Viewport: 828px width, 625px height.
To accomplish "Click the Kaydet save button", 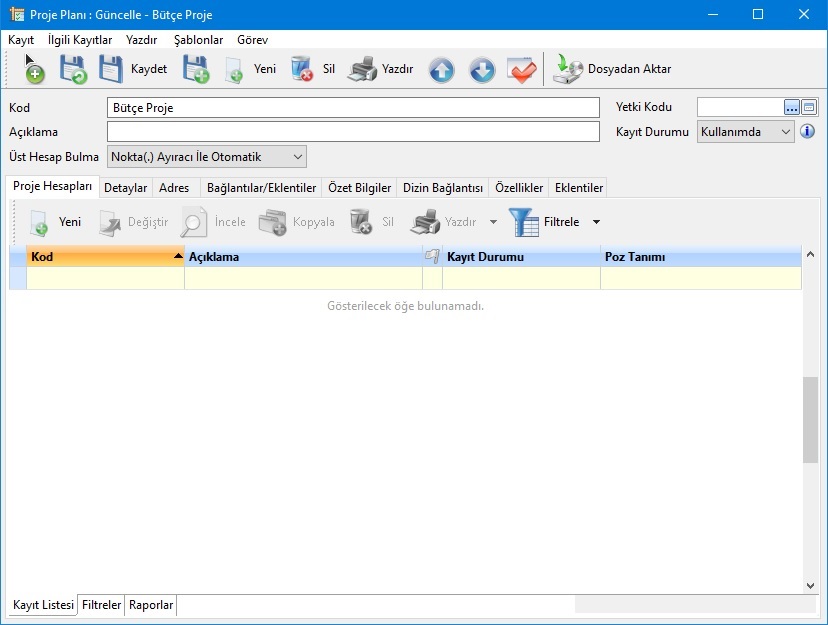I will [x=133, y=70].
